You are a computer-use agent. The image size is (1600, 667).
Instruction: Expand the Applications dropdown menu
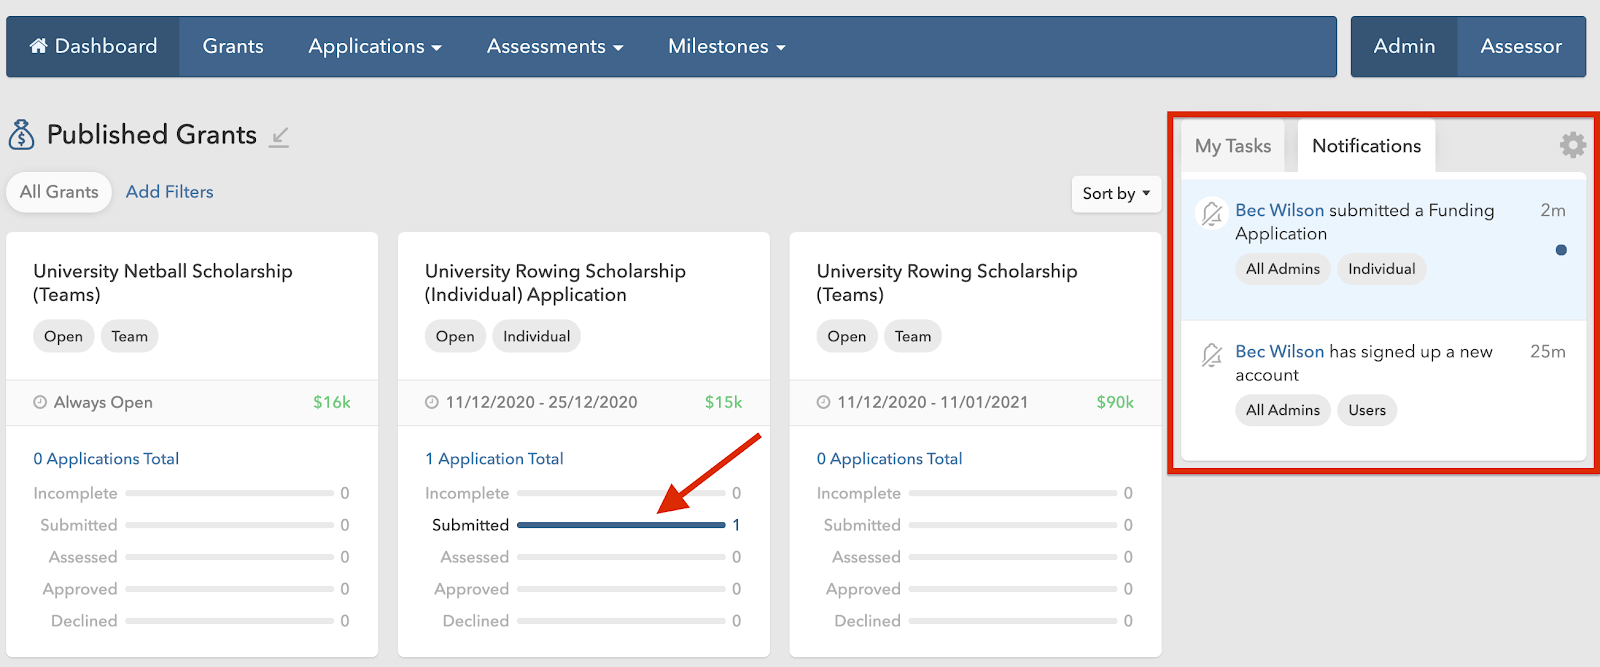(374, 46)
